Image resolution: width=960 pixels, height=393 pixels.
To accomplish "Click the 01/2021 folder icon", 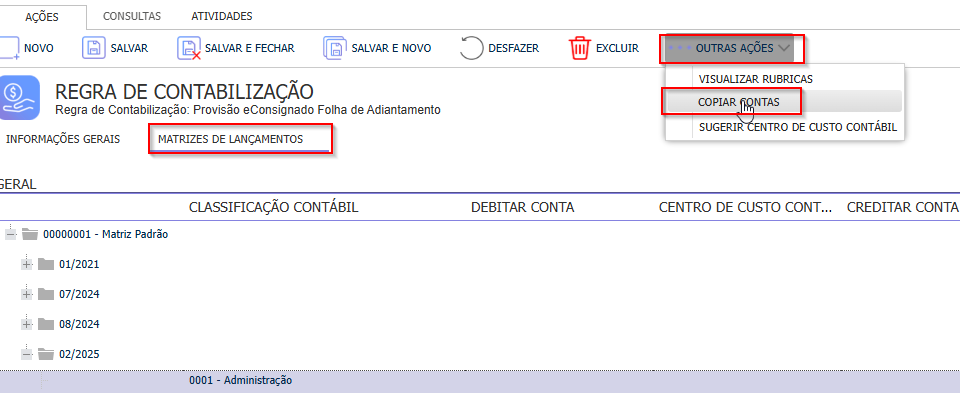I will pyautogui.click(x=46, y=264).
